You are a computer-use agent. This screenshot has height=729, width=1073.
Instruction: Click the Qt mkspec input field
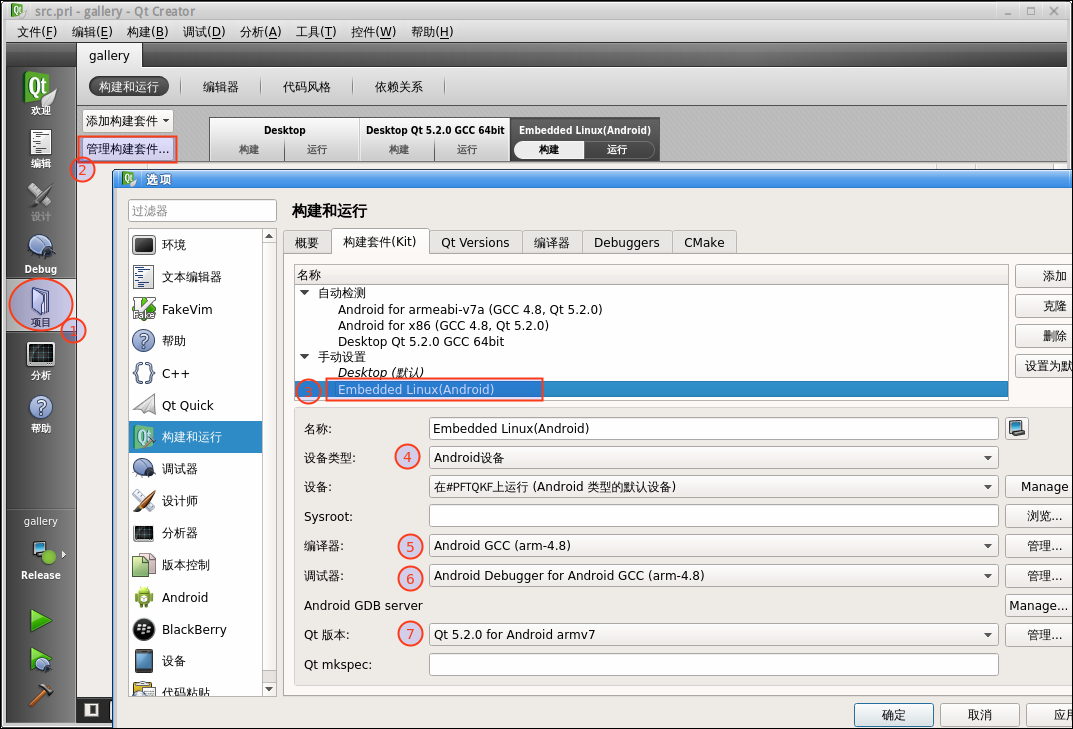coord(713,664)
